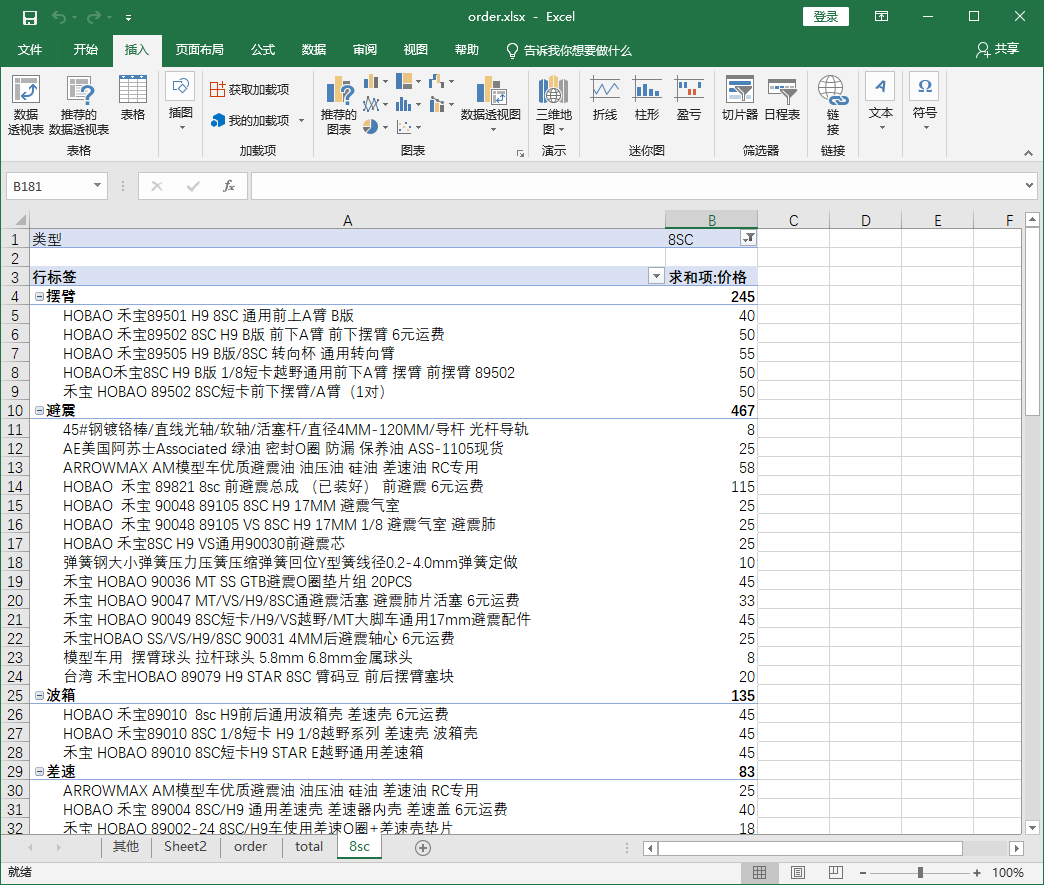Open the ribbon display options icon

pos(881,17)
